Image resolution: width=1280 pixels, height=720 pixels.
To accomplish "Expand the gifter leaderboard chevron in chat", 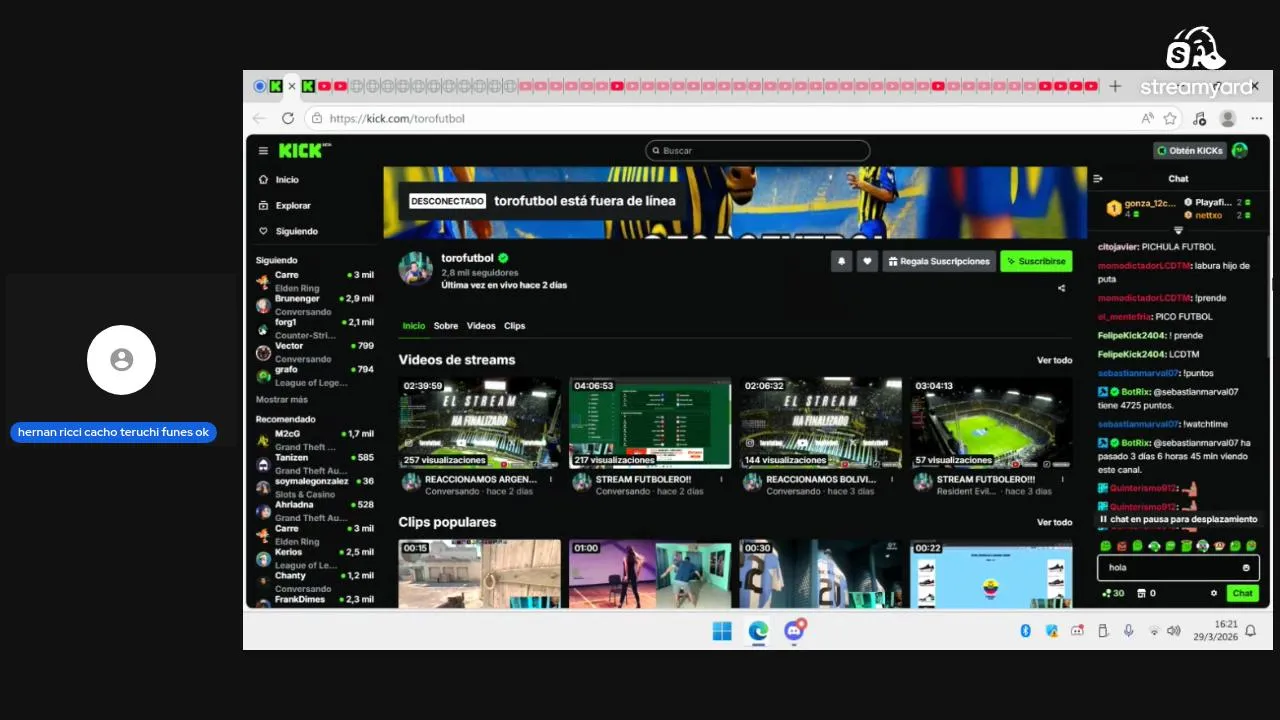I will 1178,231.
